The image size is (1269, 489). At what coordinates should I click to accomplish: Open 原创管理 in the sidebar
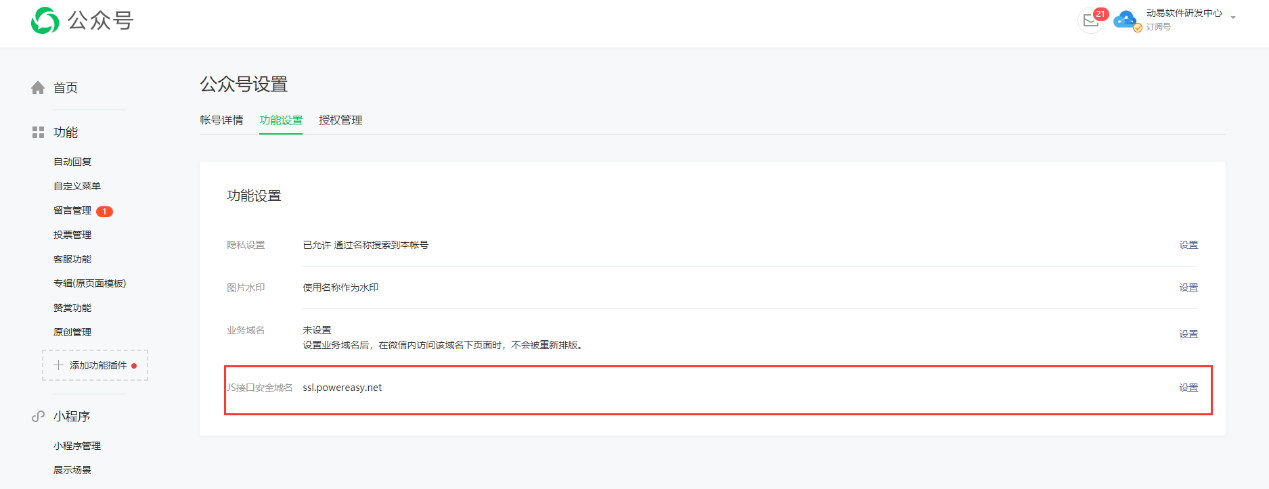[x=73, y=332]
